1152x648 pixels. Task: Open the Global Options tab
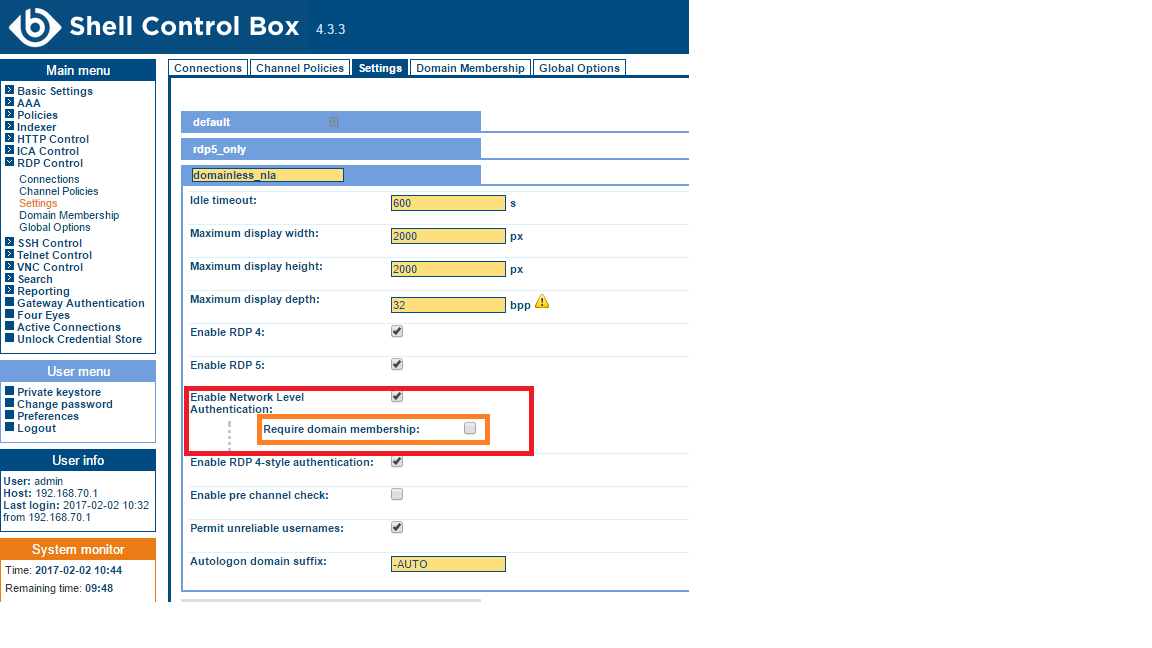579,68
